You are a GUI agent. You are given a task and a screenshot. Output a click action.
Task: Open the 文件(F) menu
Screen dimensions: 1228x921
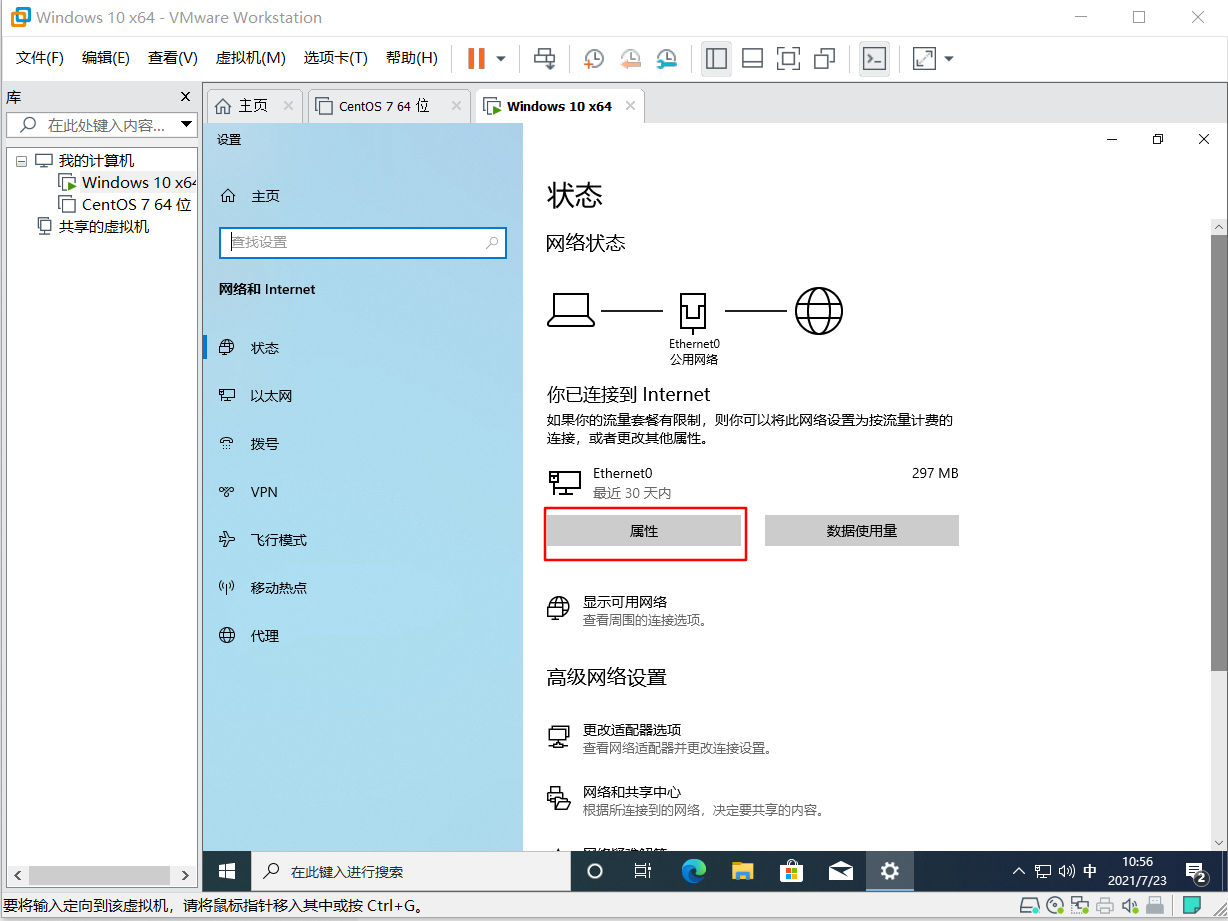(40, 58)
